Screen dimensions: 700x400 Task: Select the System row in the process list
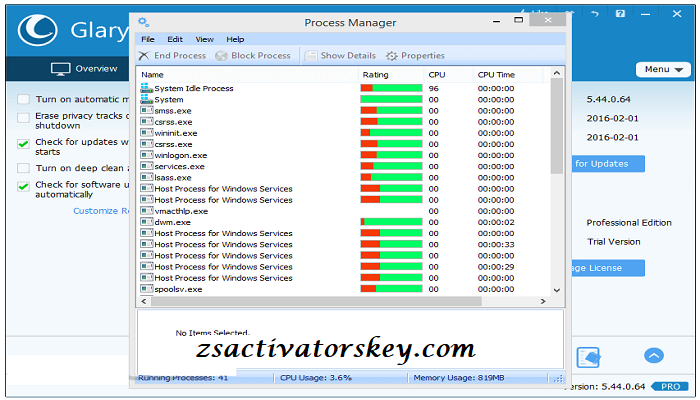point(344,99)
